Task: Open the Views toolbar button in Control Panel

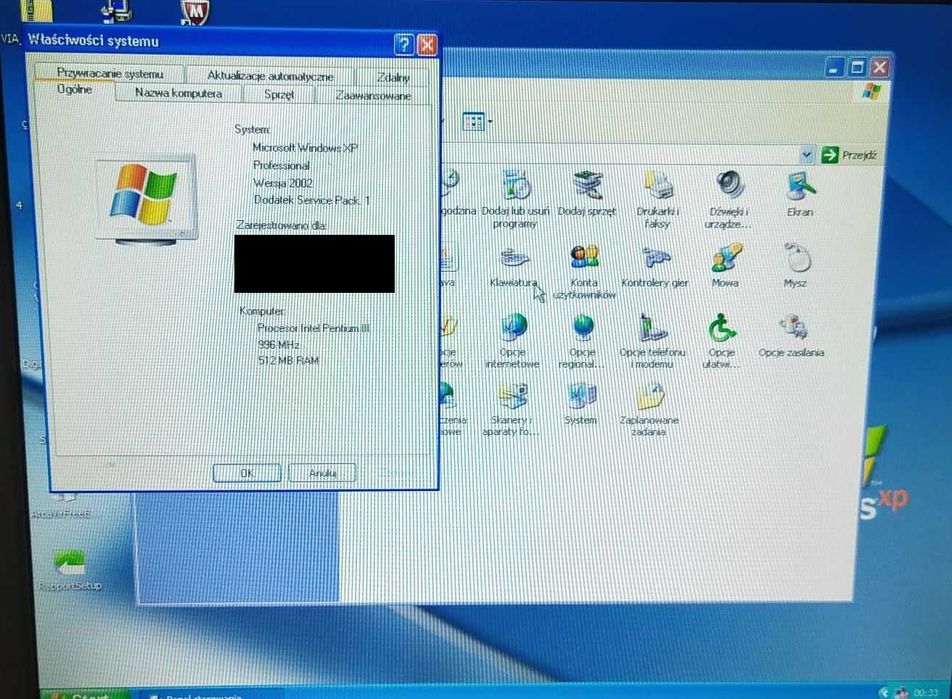Action: point(477,122)
